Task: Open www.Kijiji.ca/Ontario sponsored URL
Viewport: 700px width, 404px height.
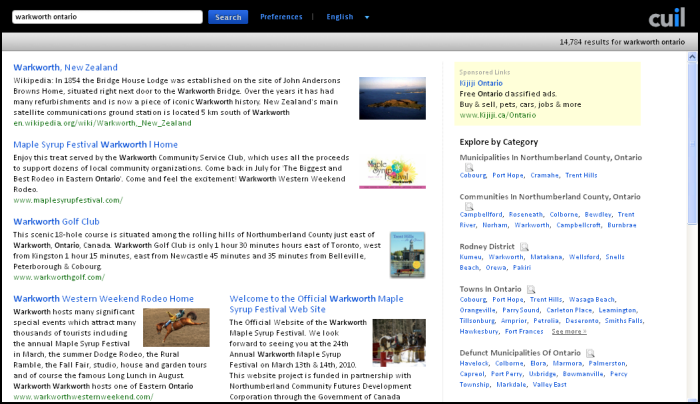Action: tap(498, 115)
